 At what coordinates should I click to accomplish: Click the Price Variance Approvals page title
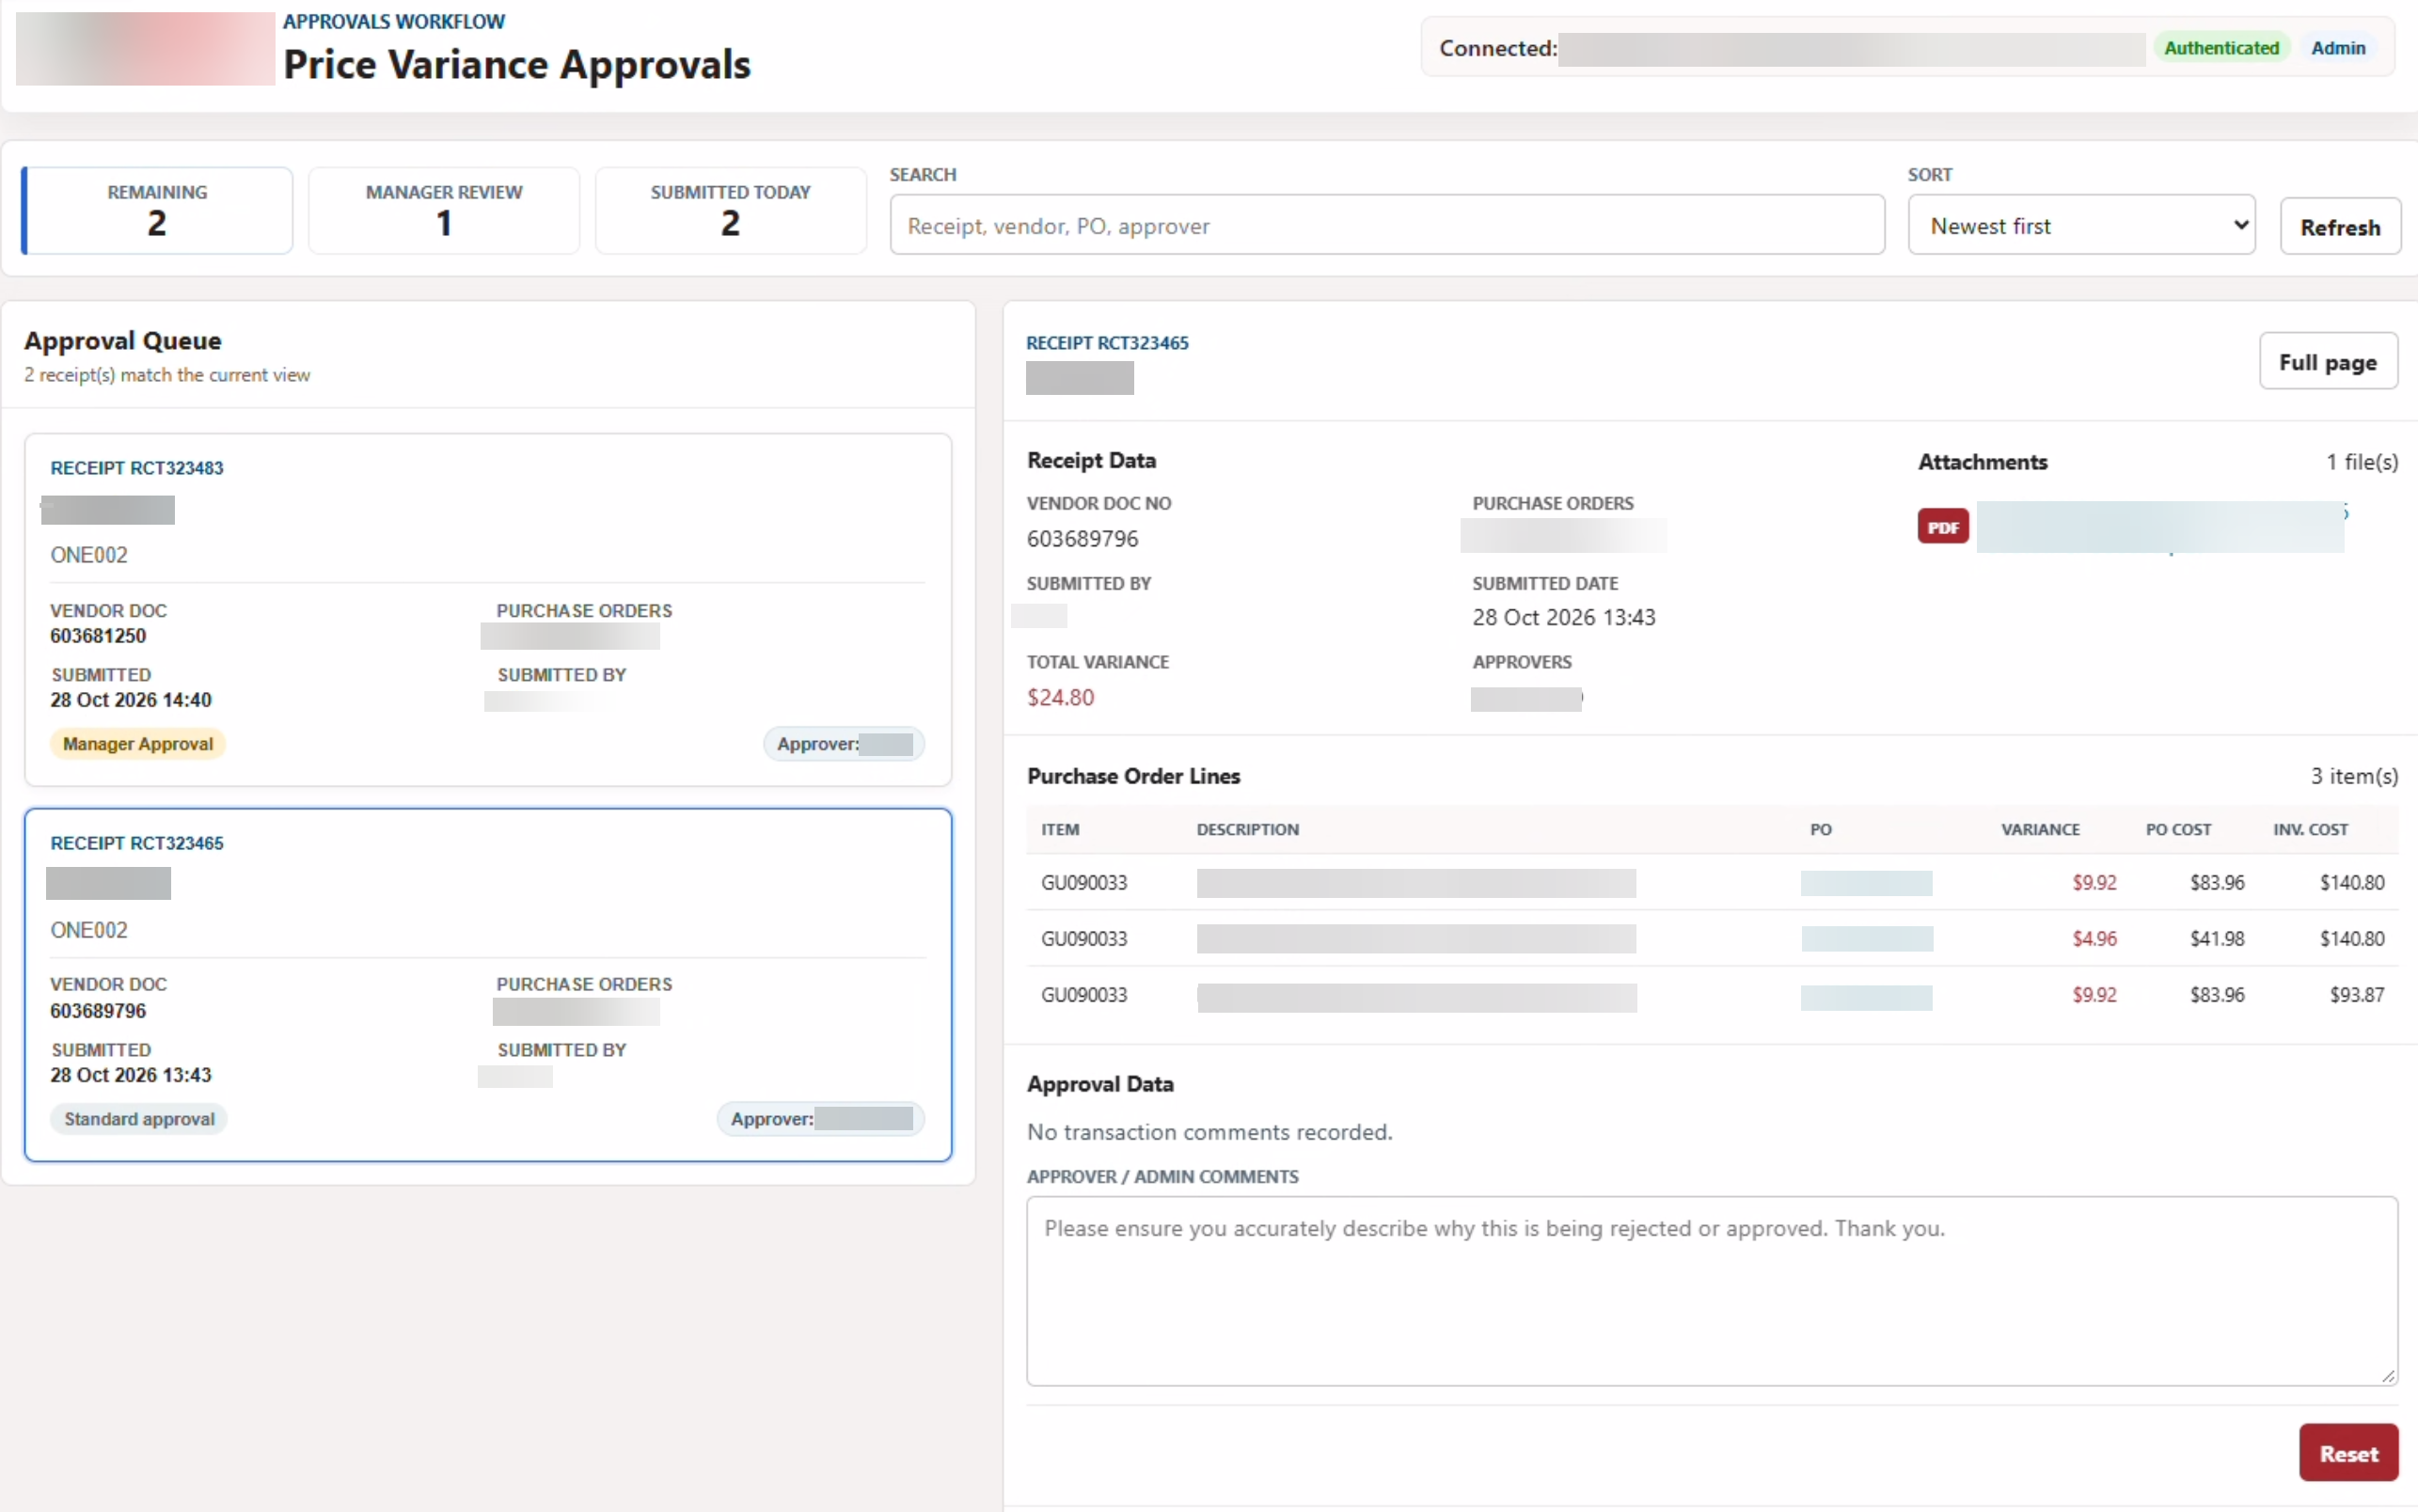click(x=516, y=65)
